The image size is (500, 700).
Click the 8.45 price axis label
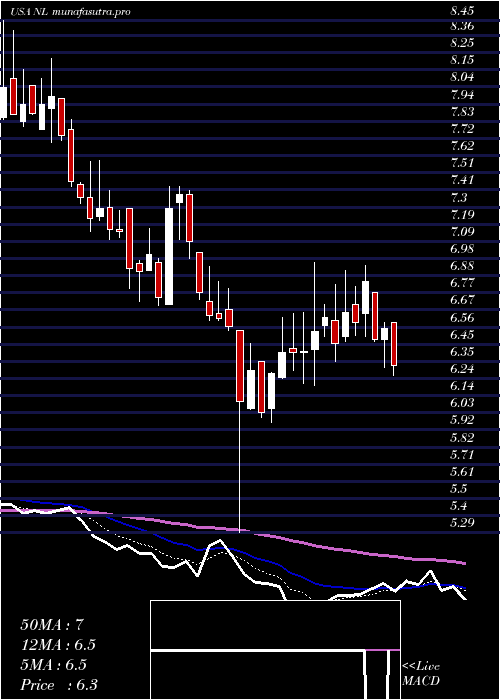(x=462, y=12)
